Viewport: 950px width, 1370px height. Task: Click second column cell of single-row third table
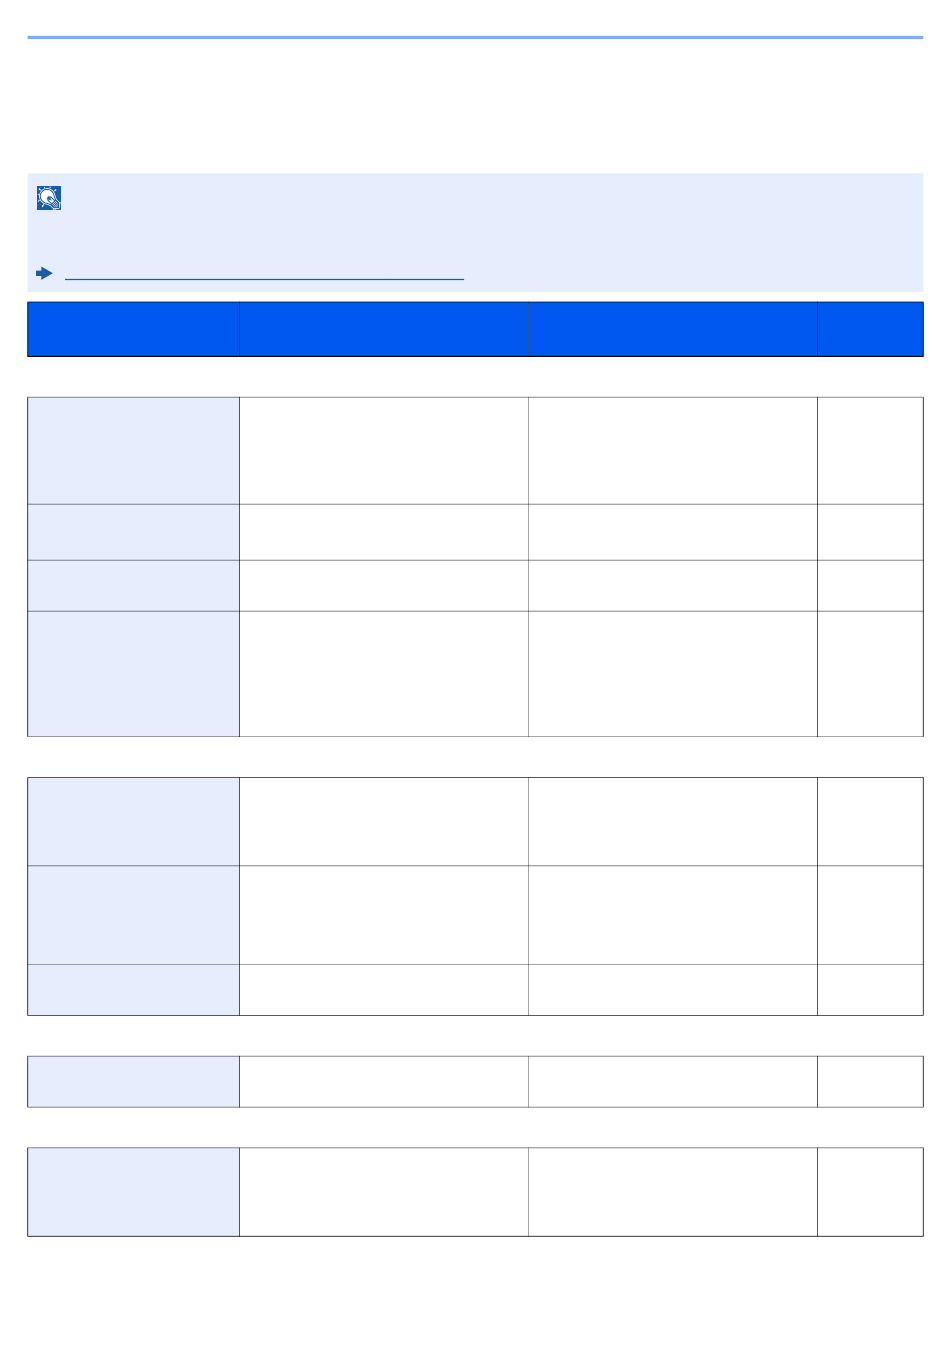click(384, 1082)
